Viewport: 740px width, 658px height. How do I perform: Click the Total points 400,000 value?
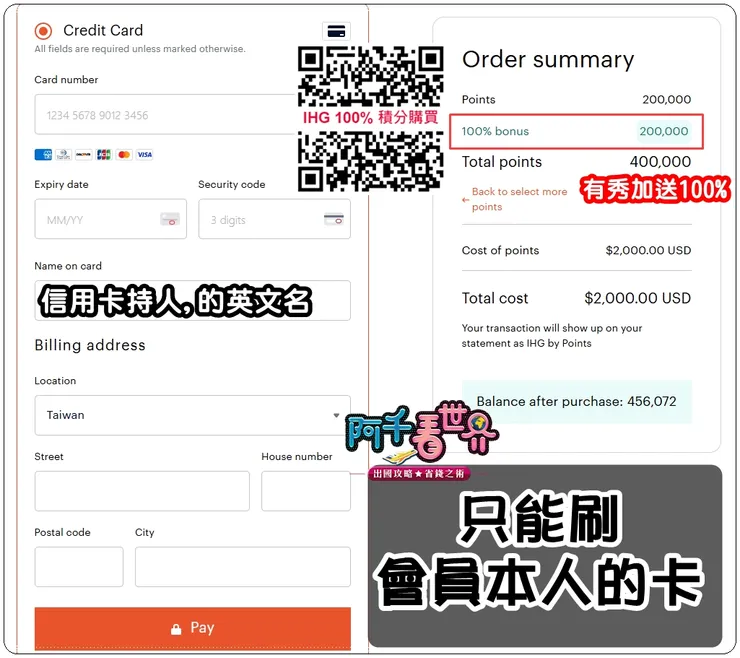(660, 162)
